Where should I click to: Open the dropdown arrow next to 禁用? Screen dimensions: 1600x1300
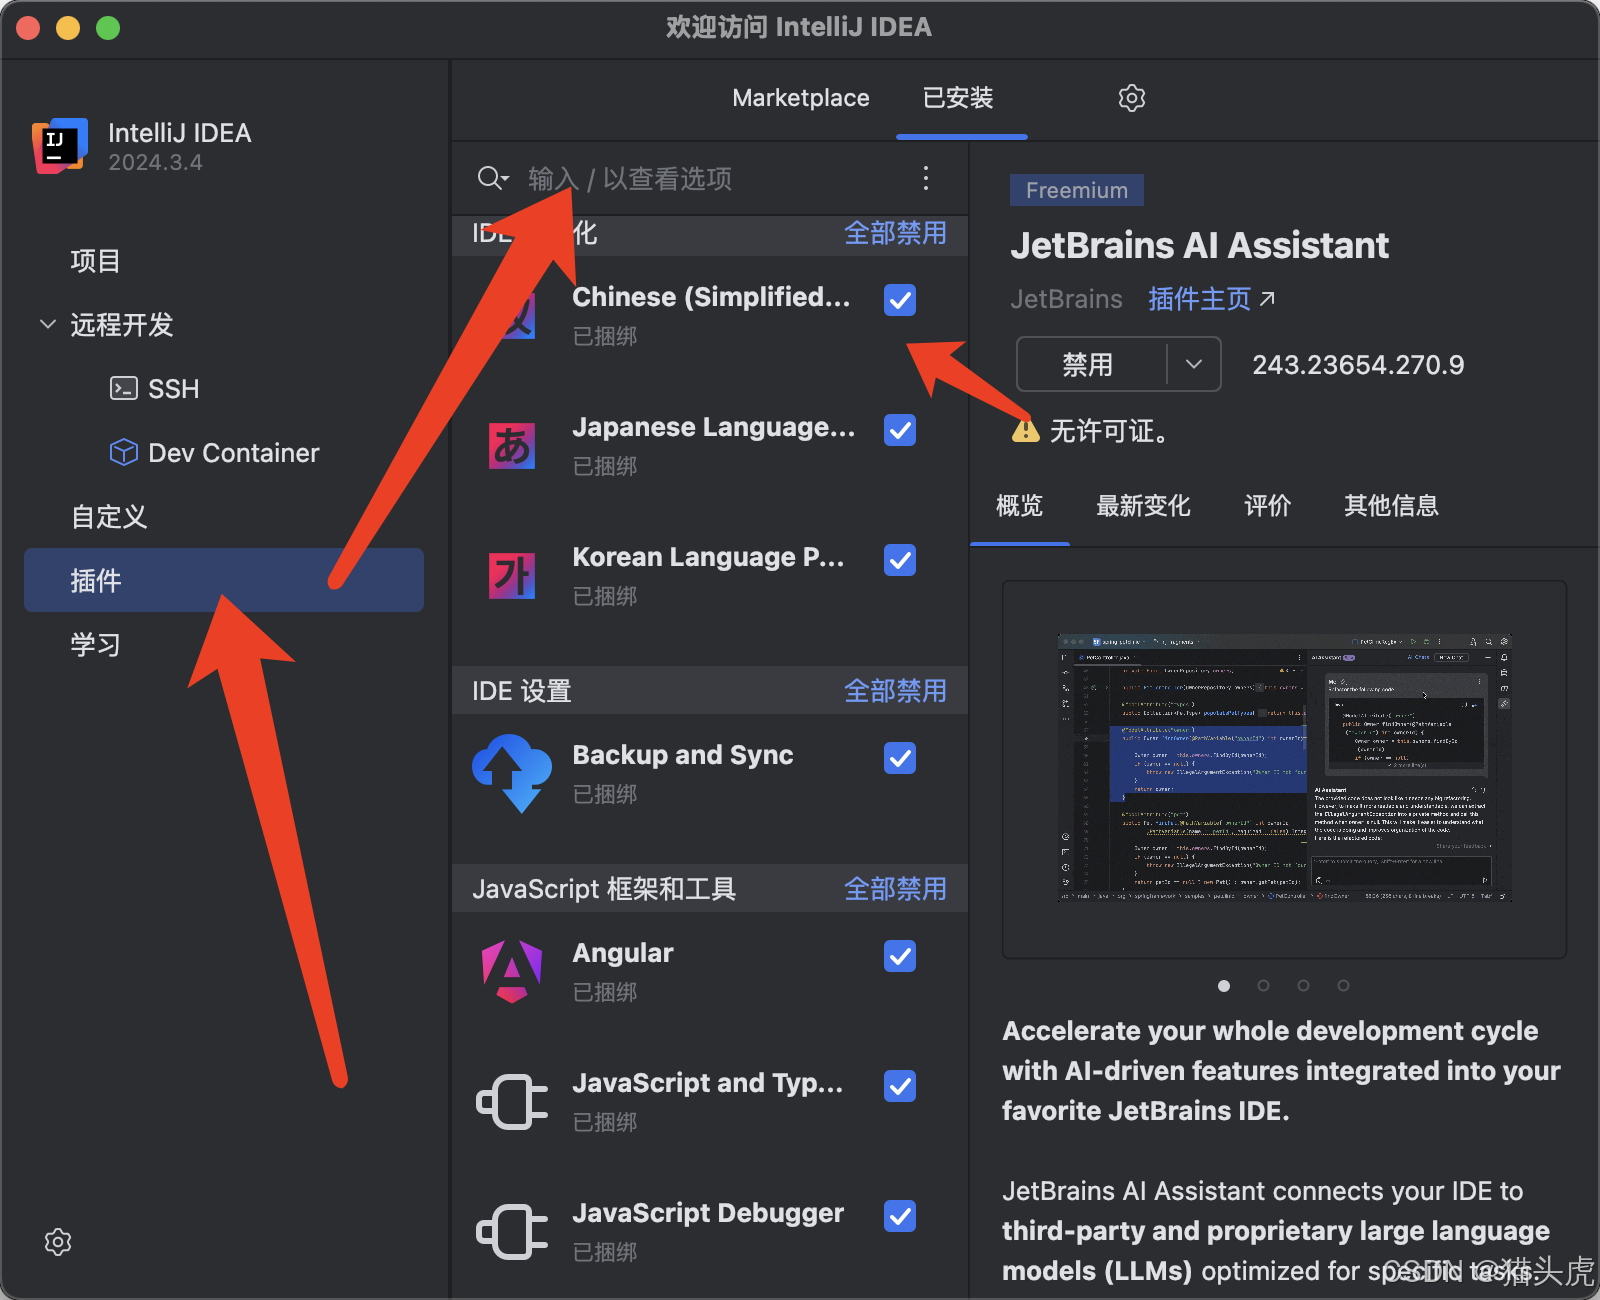point(1194,364)
